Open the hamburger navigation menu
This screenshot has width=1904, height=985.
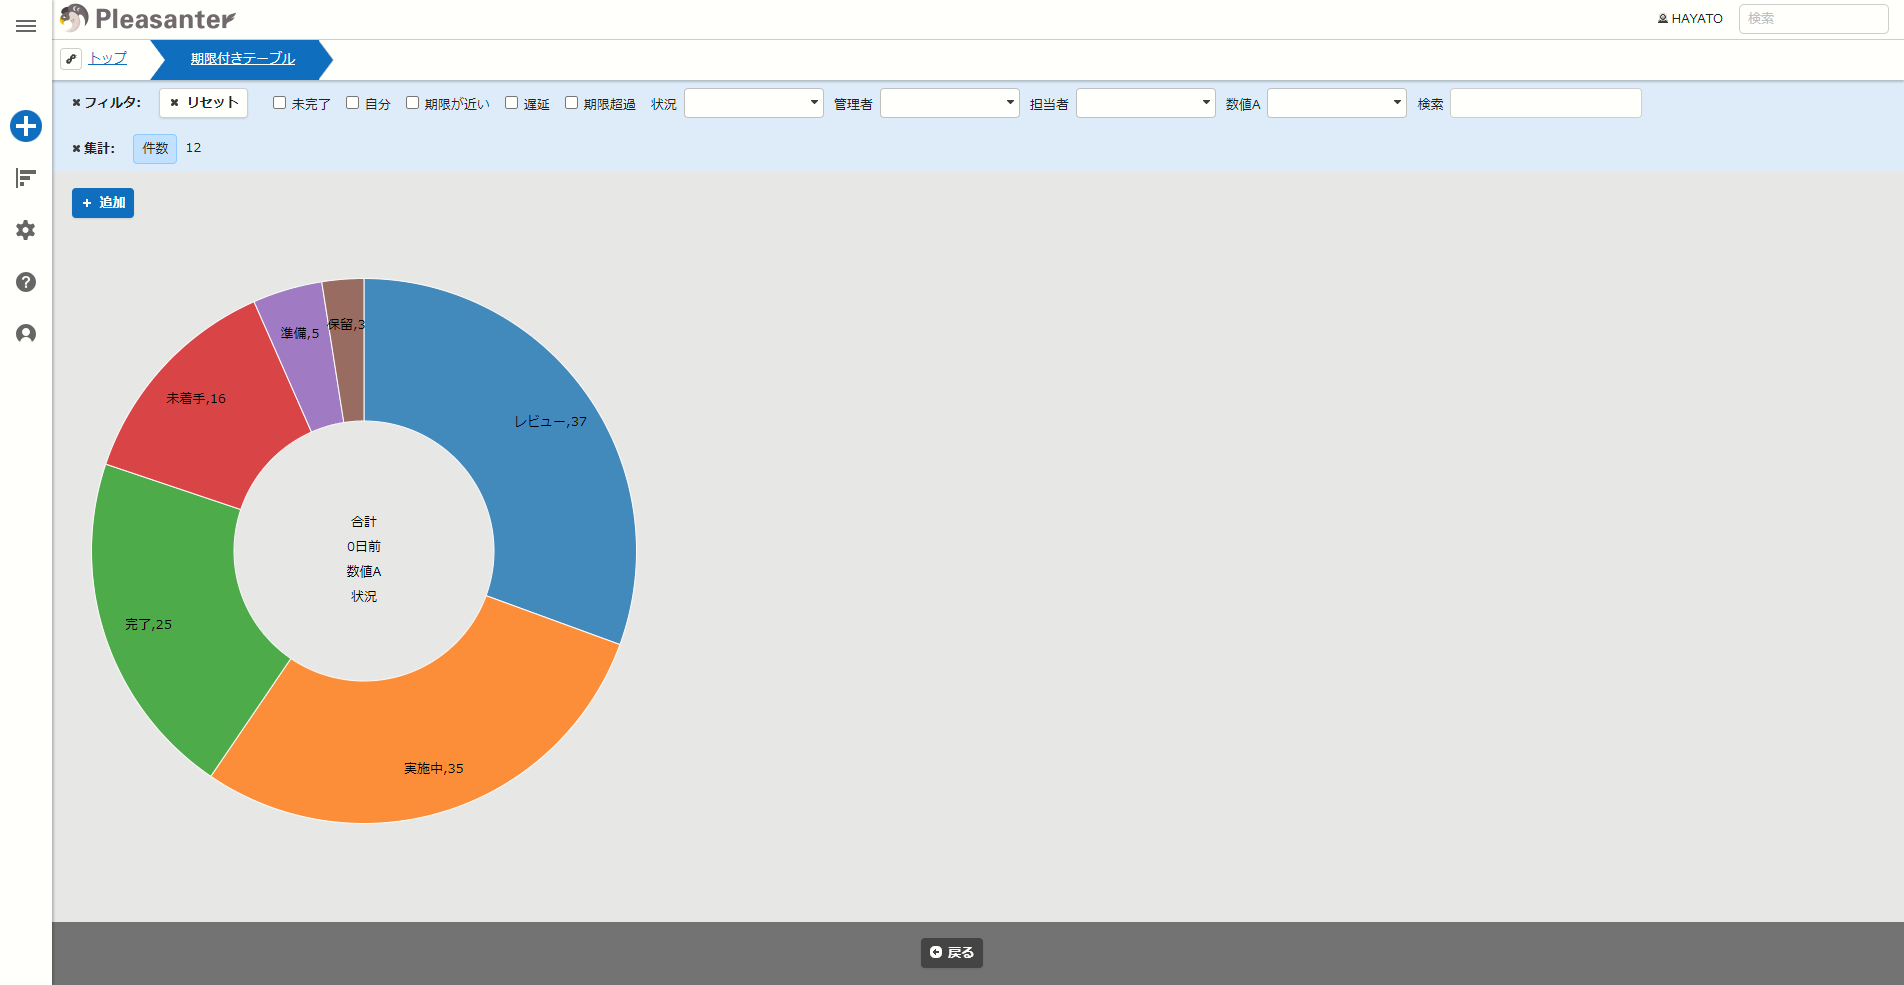26,26
